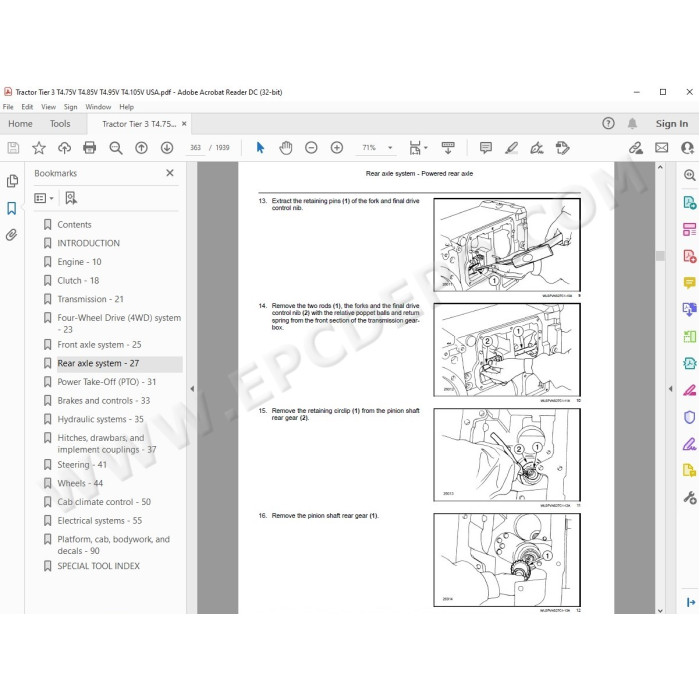
Task: Zoom out with minus button
Action: [311, 148]
